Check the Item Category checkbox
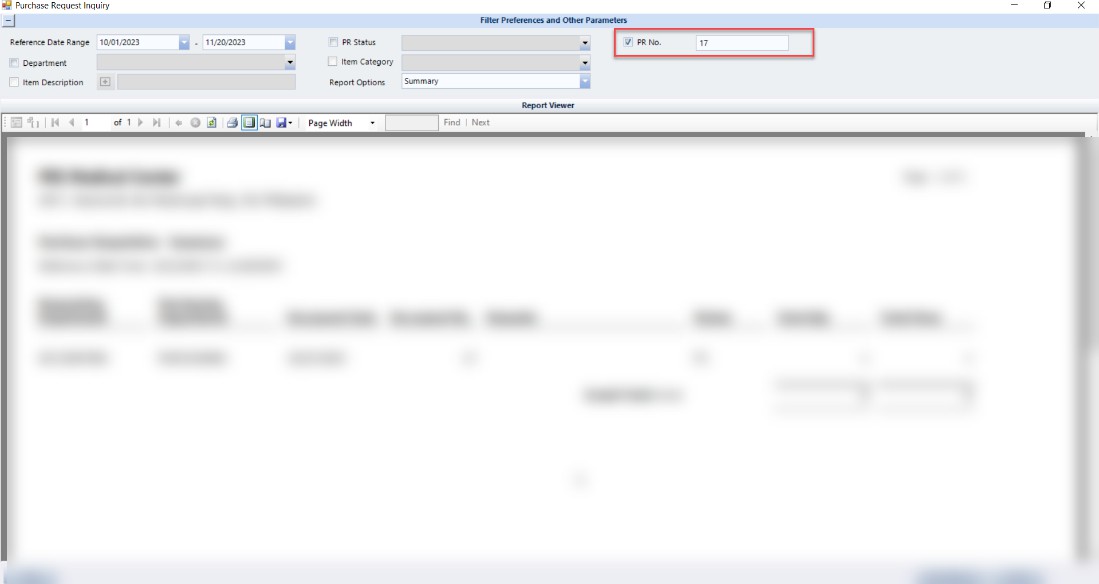 333,62
